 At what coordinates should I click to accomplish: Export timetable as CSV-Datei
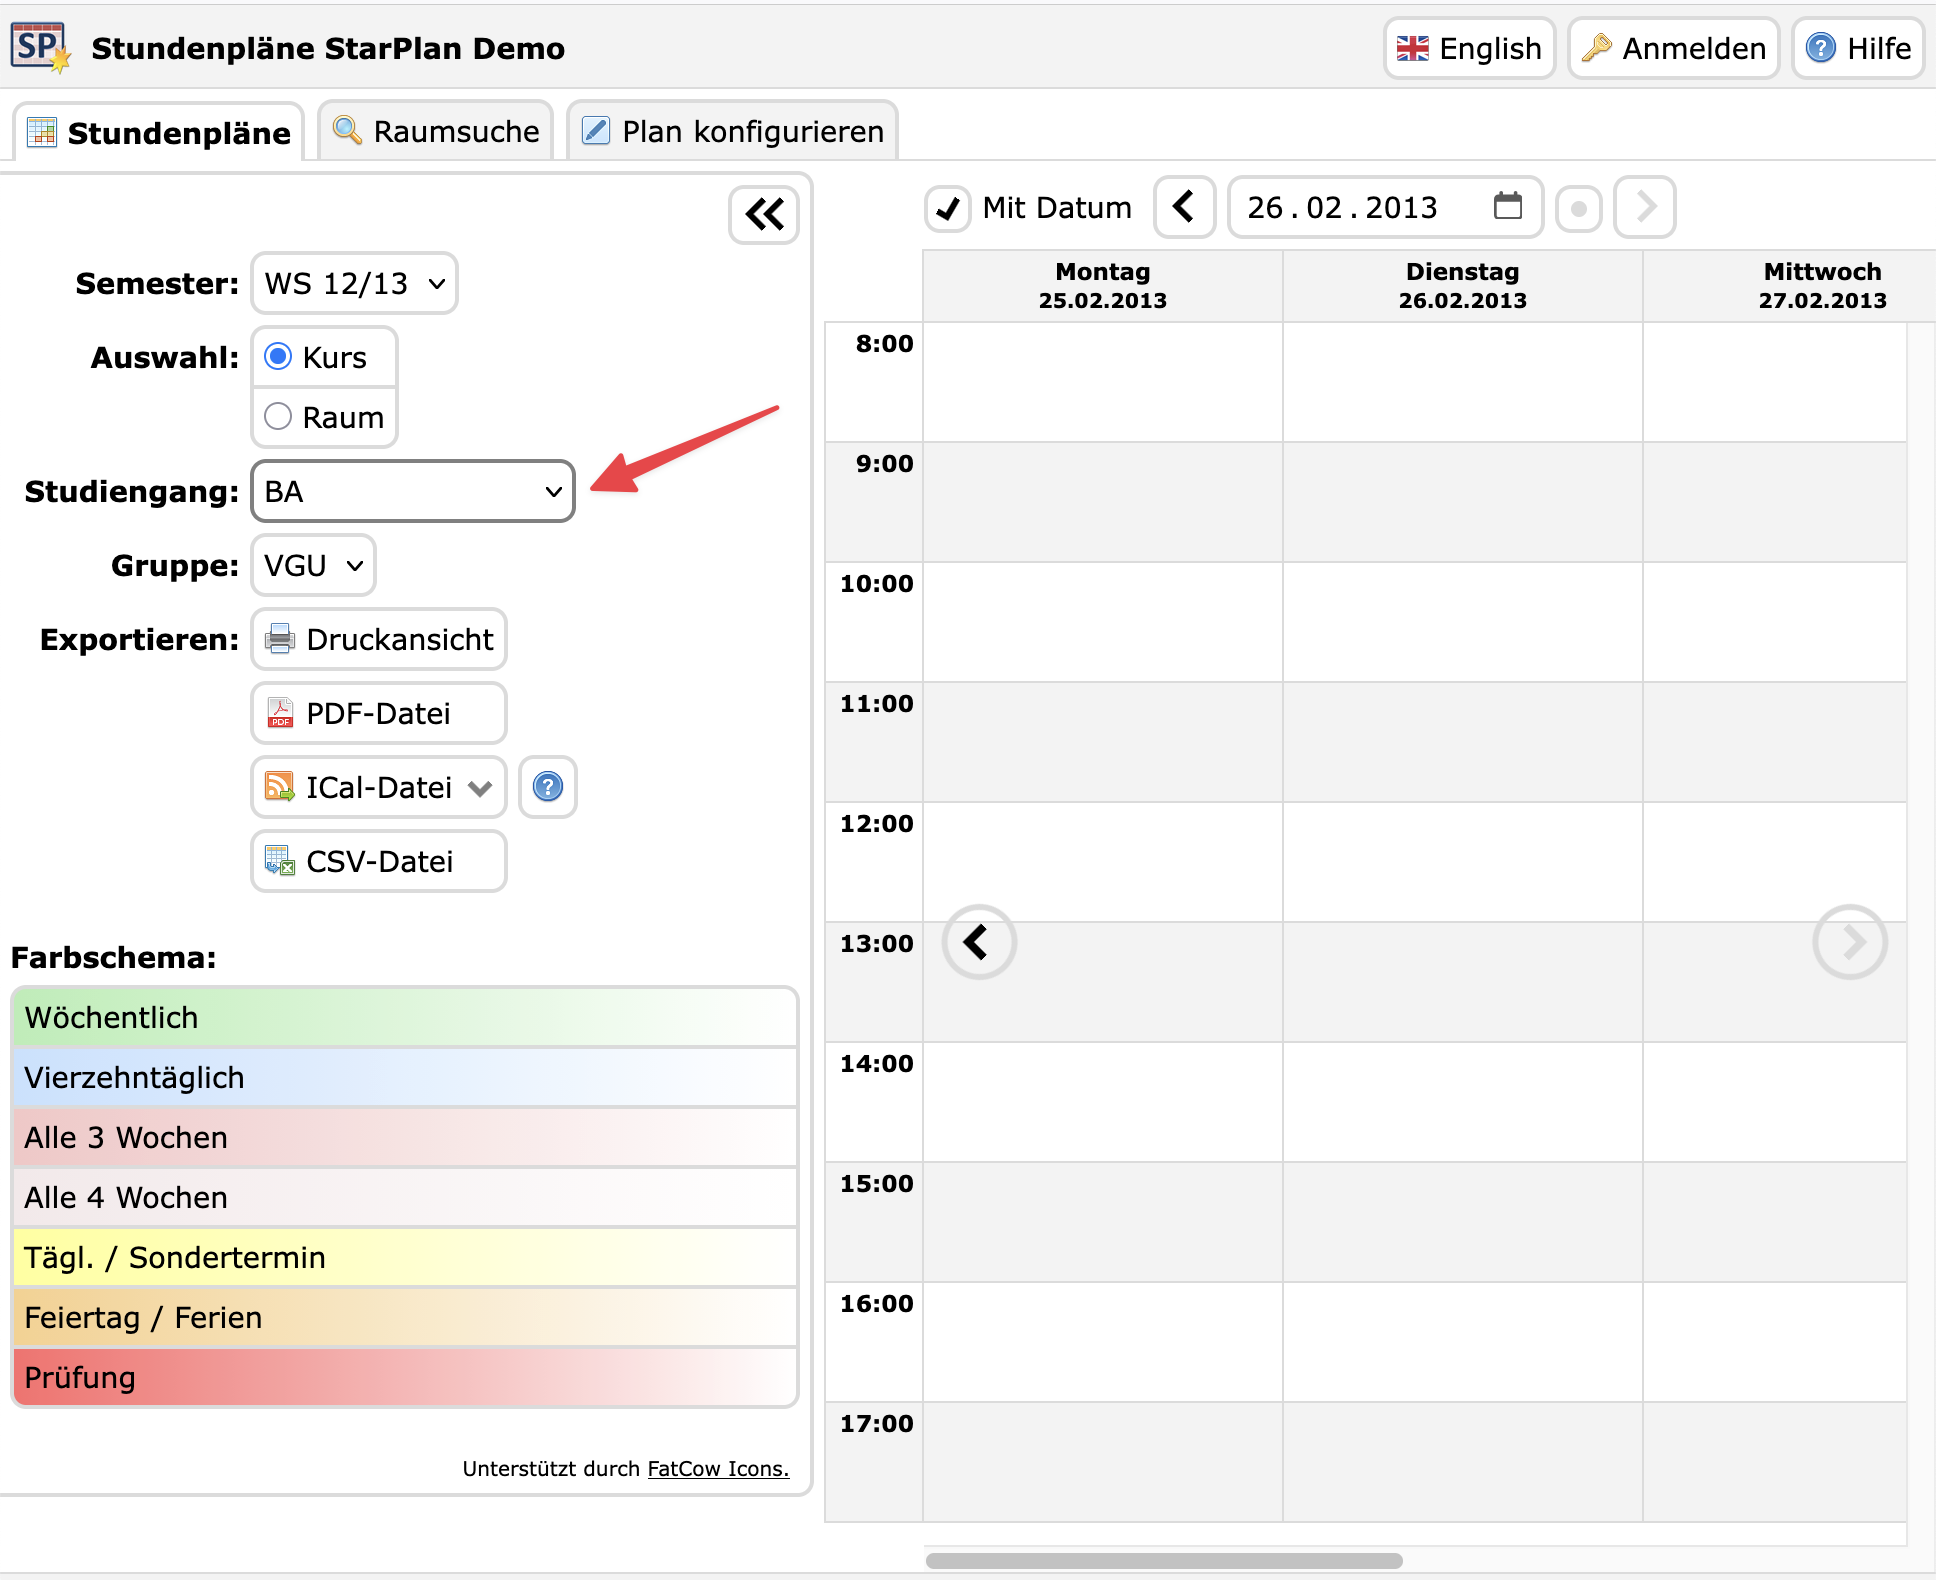point(379,861)
